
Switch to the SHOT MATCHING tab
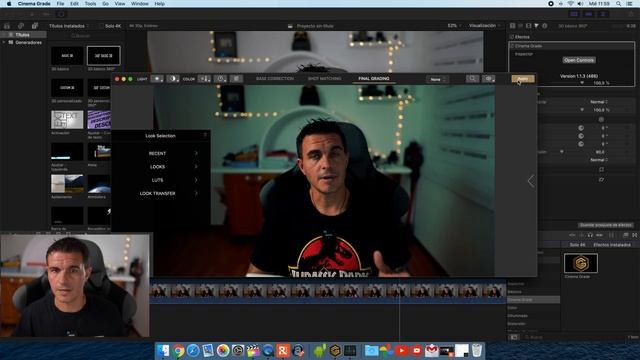pos(324,78)
